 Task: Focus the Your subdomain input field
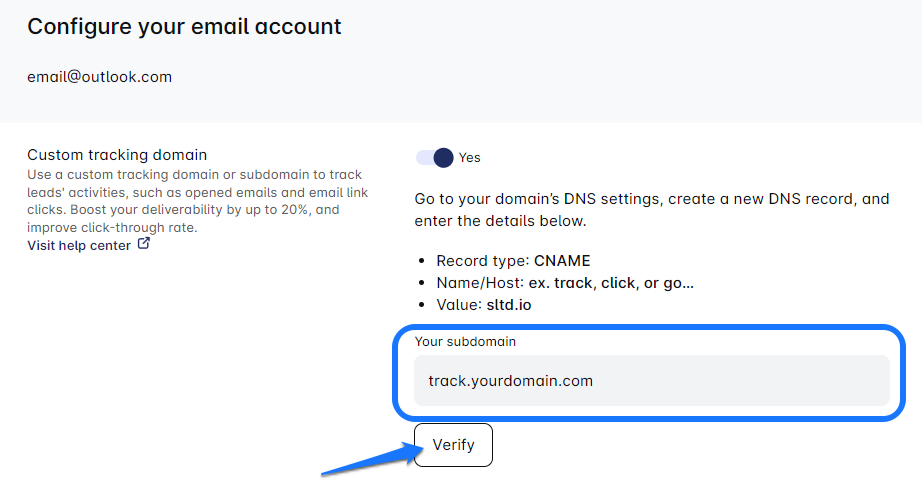pos(651,381)
